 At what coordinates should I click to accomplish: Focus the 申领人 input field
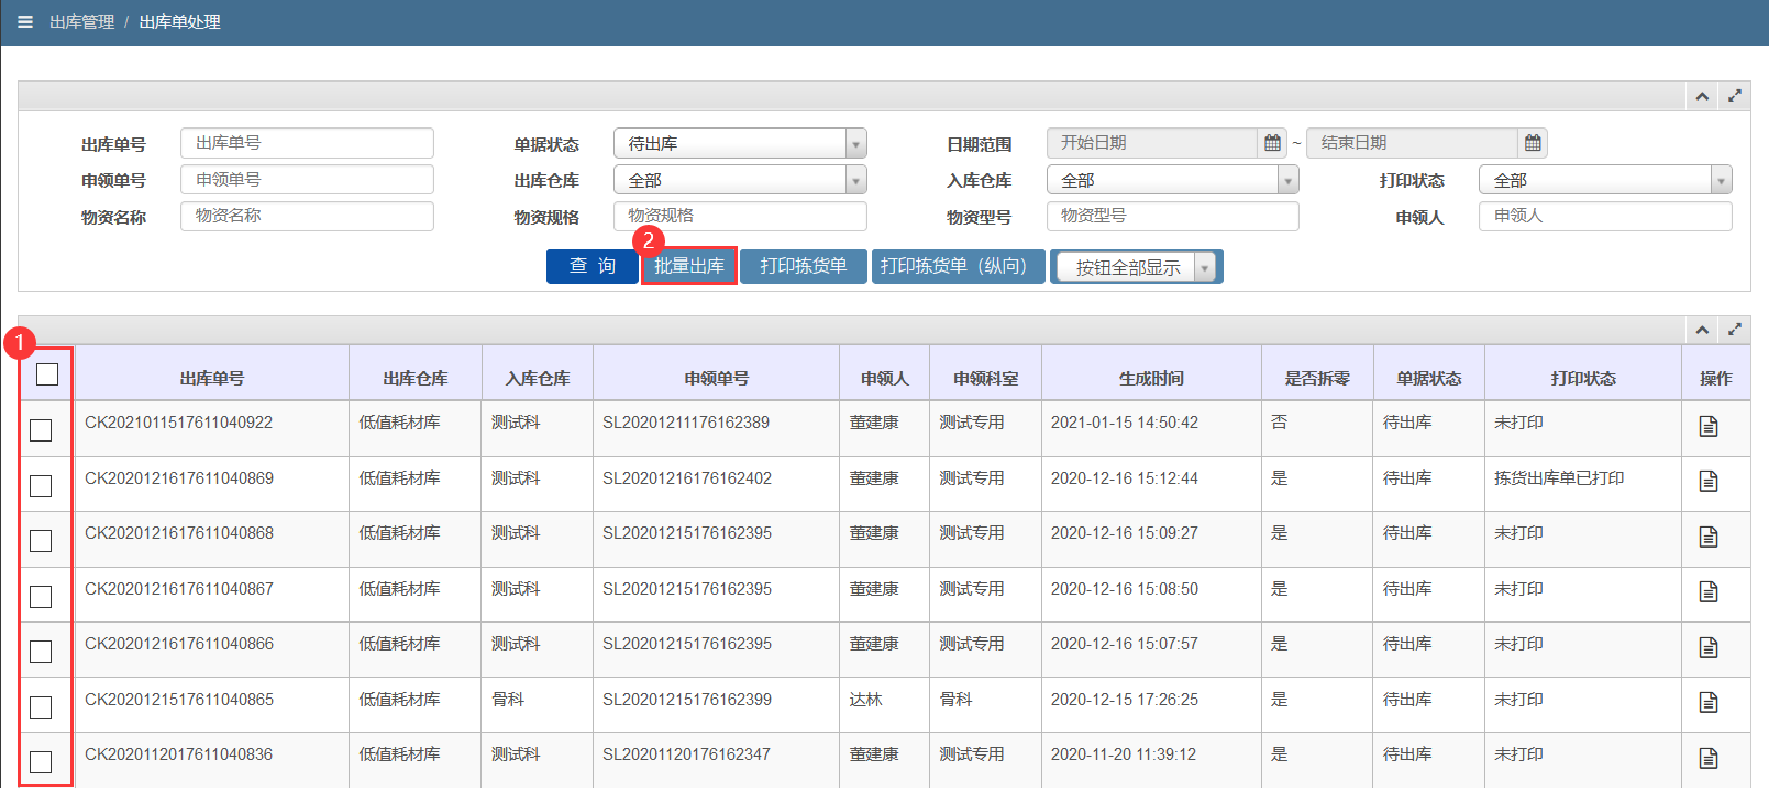pos(1605,216)
